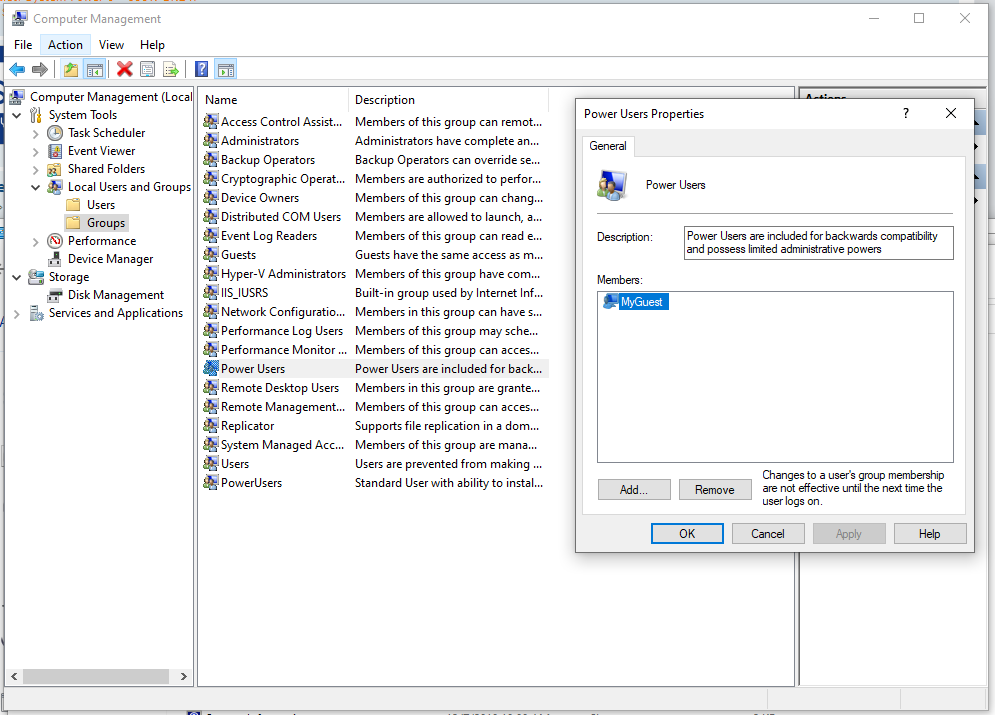
Task: Click the Up One Level toolbar icon
Action: click(x=71, y=69)
